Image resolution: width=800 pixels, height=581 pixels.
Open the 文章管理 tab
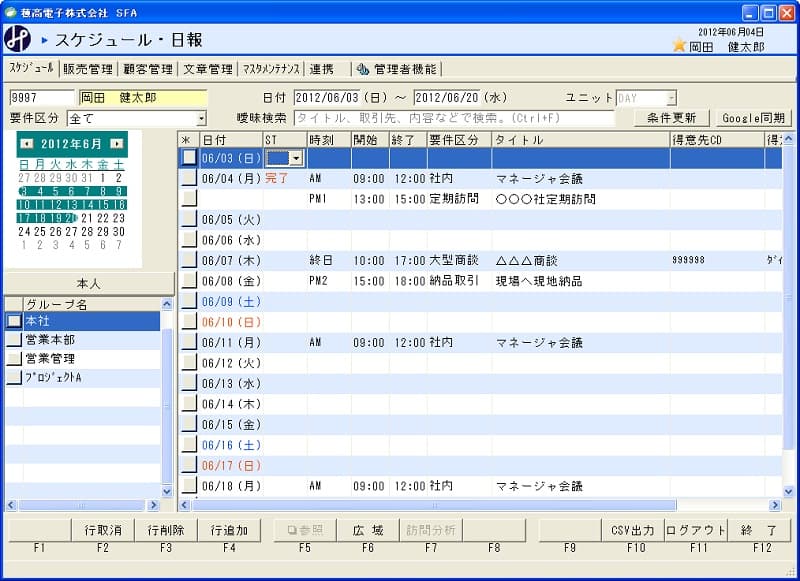(208, 69)
